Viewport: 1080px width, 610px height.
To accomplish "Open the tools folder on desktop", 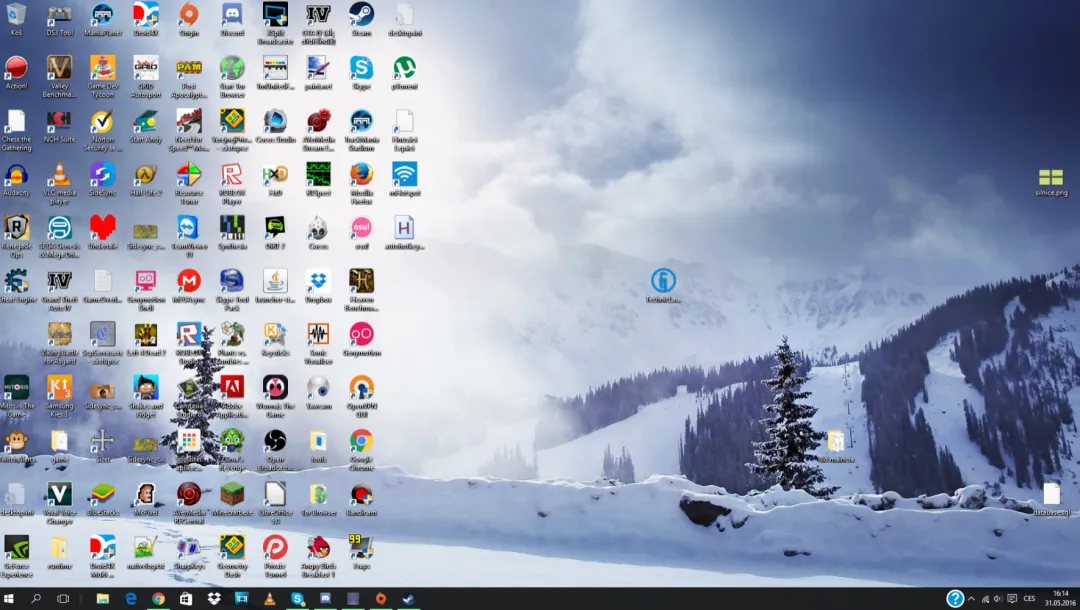I will 318,446.
